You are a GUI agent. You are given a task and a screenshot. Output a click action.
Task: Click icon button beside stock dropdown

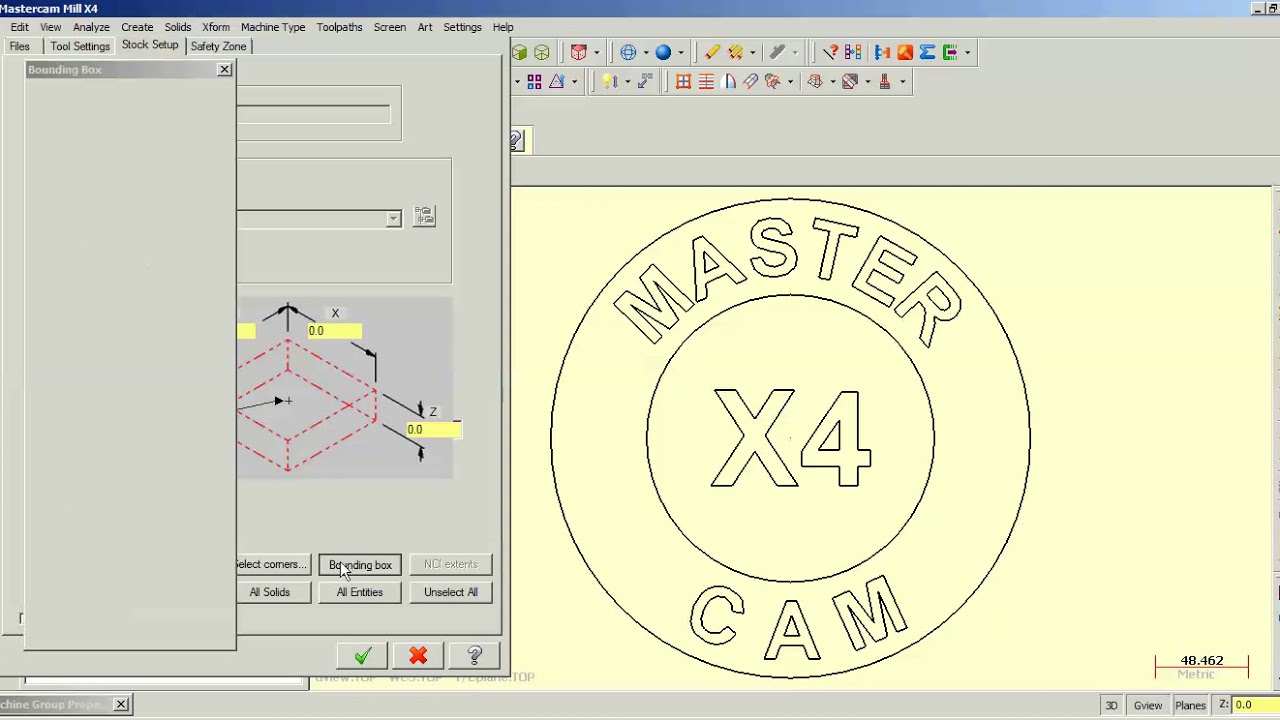pos(424,216)
